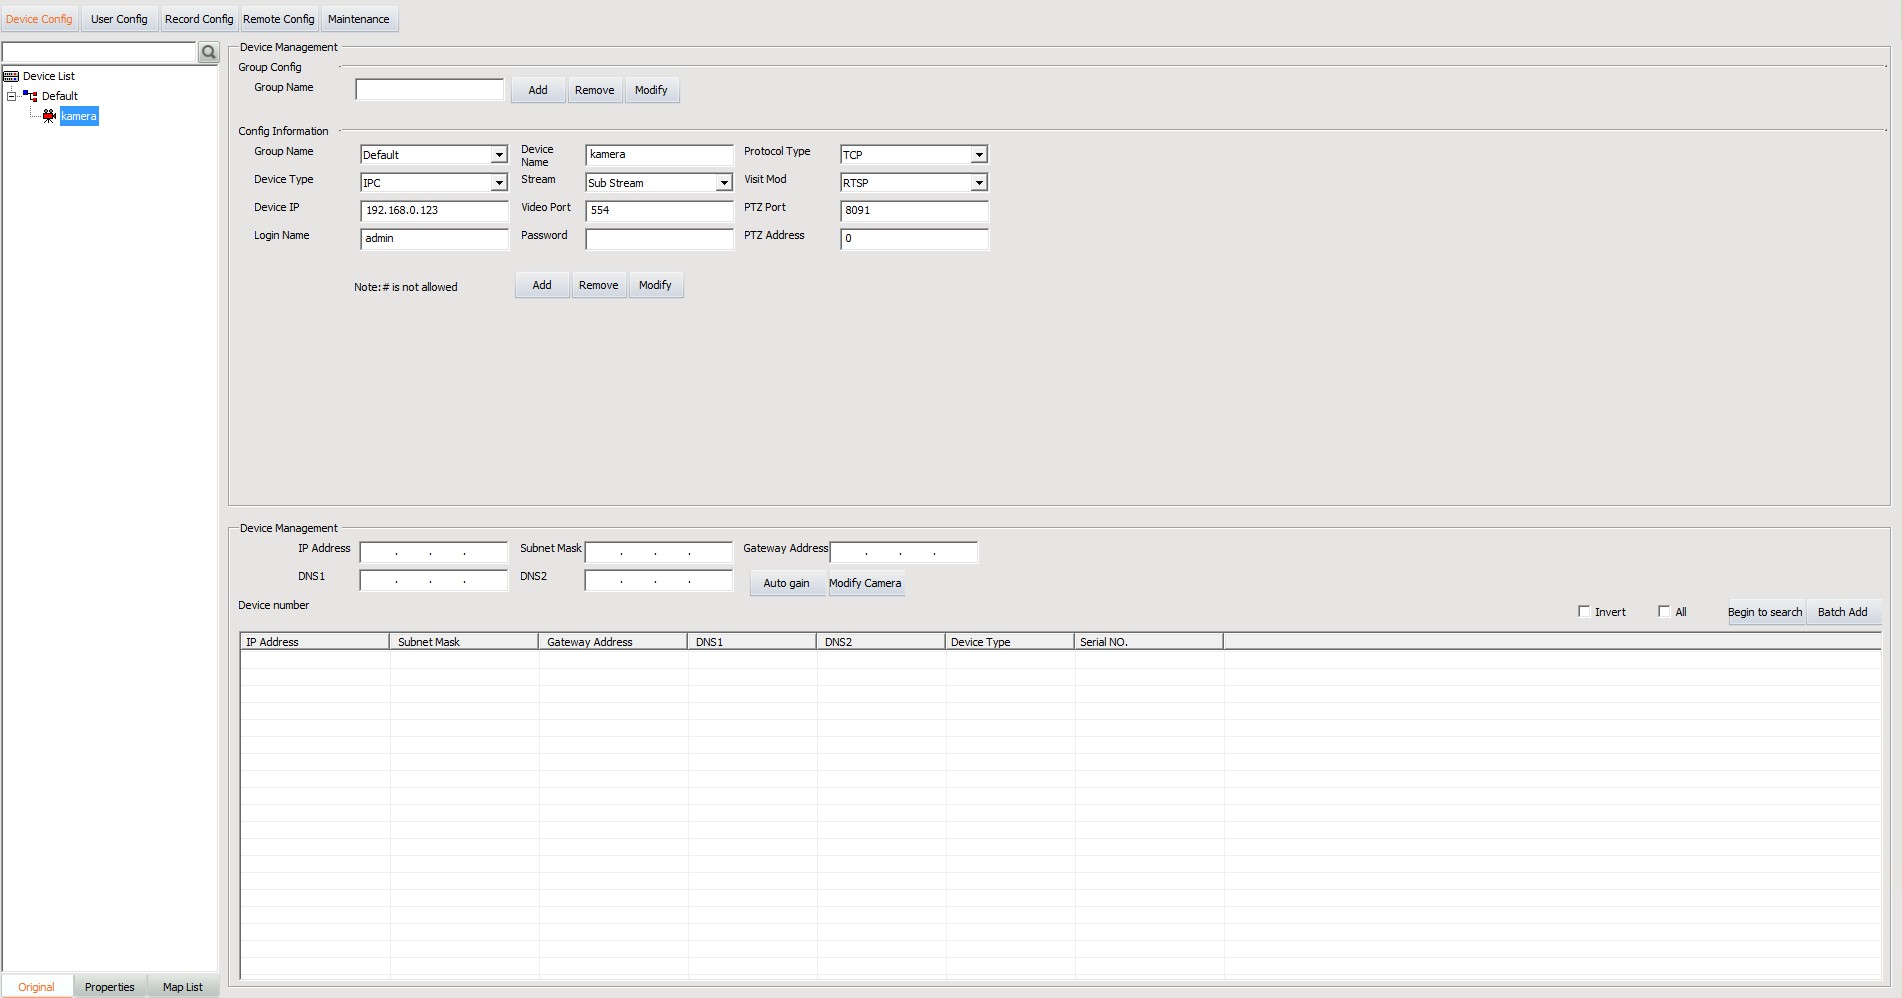The height and width of the screenshot is (998, 1902).
Task: Focus the lower IP Address input field
Action: click(x=434, y=552)
